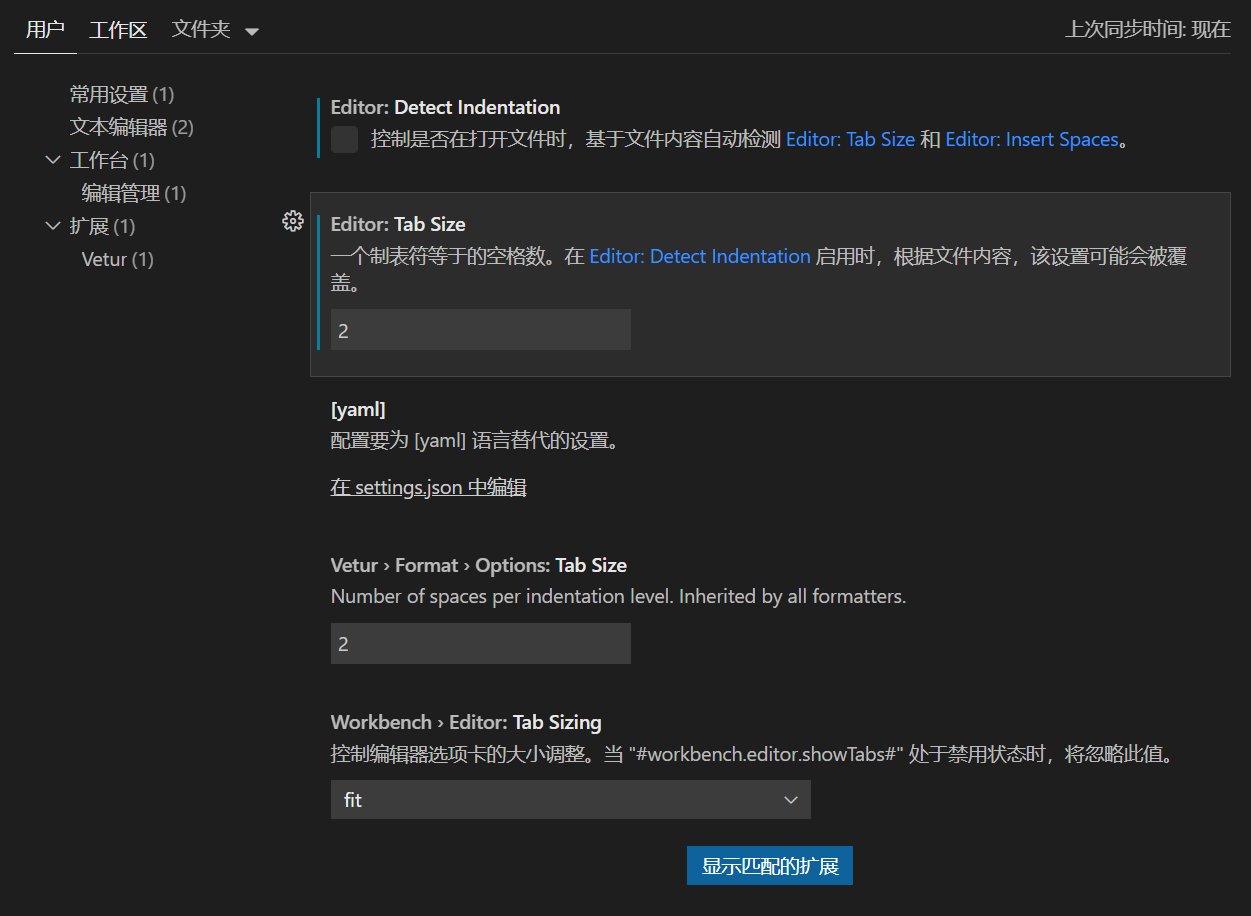Screen dimensions: 1251x916
Task: Select Vetur in the sidebar tree
Action: 117,259
